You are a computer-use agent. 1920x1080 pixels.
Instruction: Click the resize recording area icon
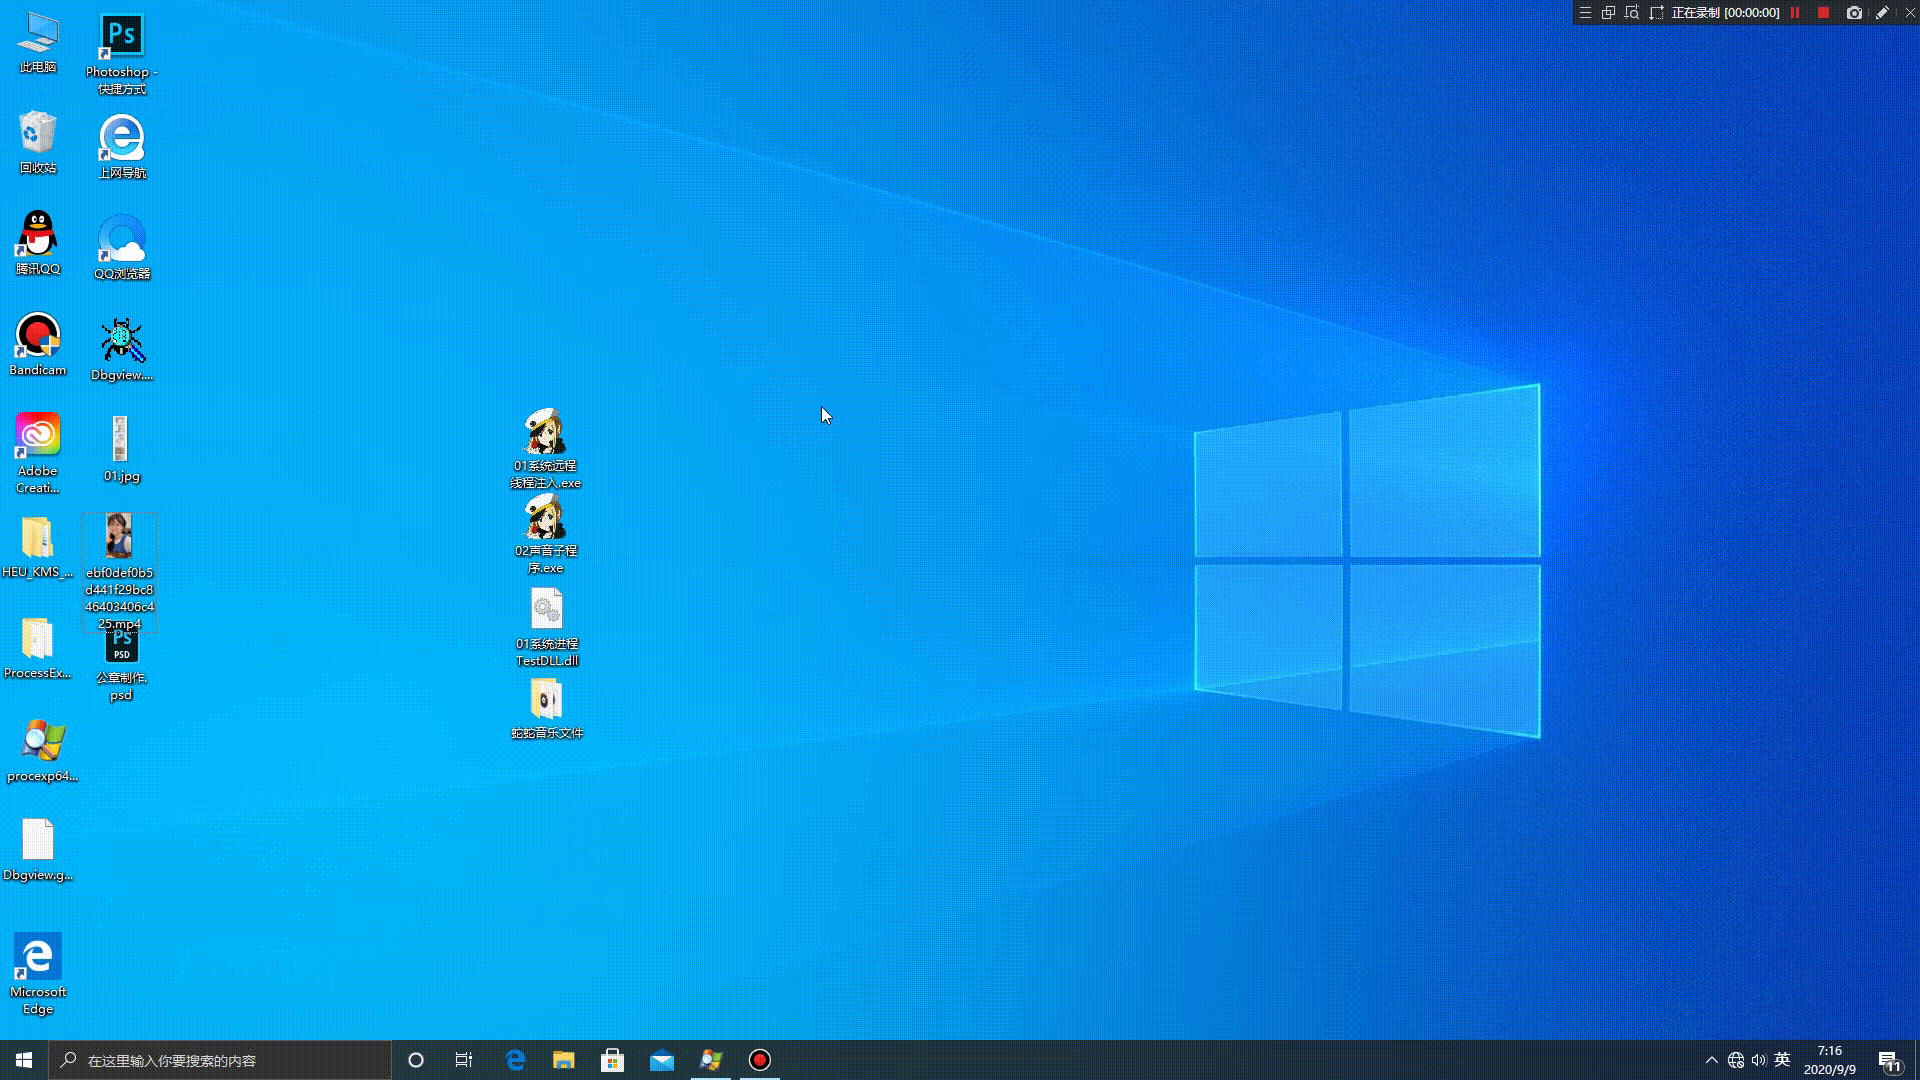[1656, 13]
